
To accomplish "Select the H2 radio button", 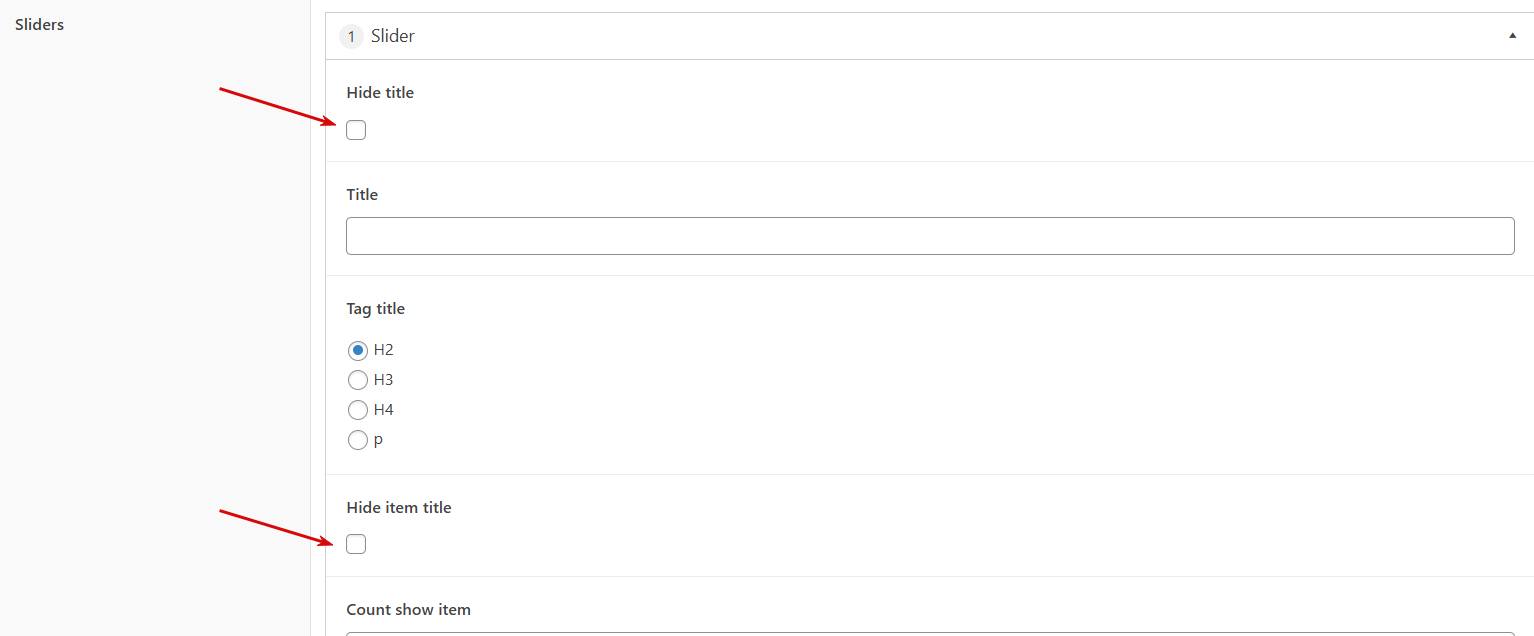I will coord(357,351).
